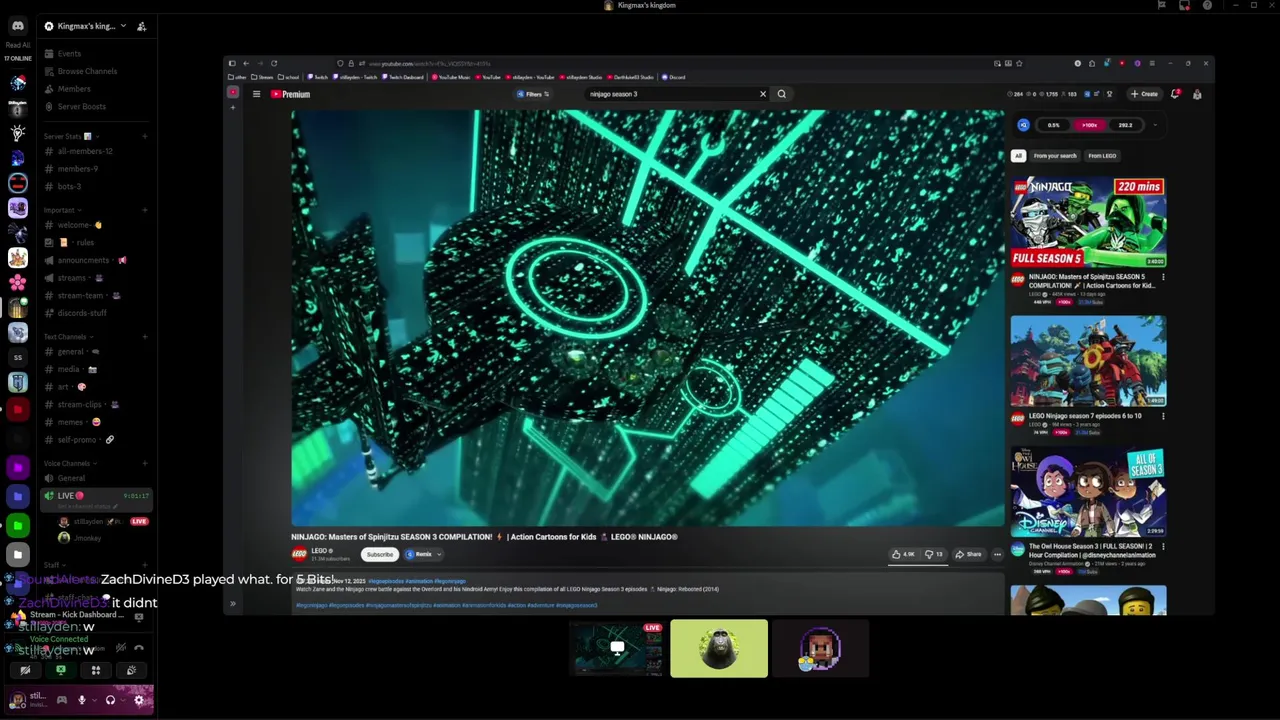Join the General voice channel
The height and width of the screenshot is (720, 1280).
pyautogui.click(x=71, y=478)
